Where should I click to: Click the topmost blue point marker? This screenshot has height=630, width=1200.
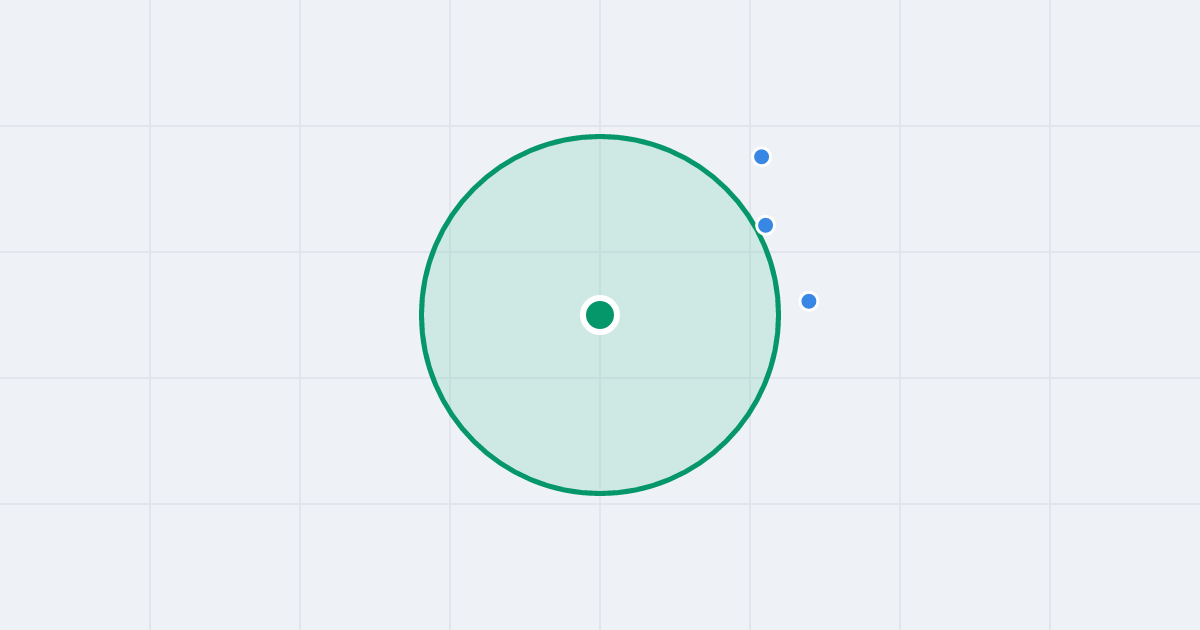(761, 156)
